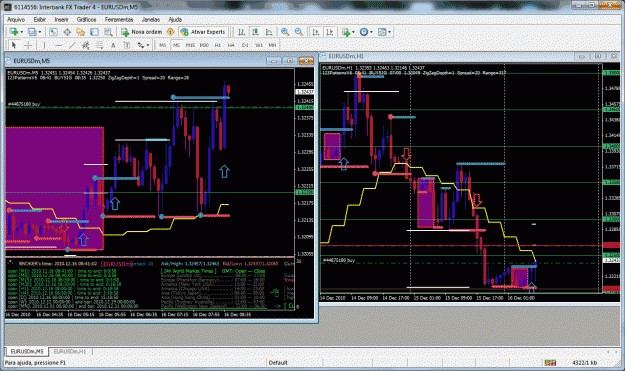Expand the Profiles dropdown arrow
This screenshot has height=371, width=625.
coord(39,32)
